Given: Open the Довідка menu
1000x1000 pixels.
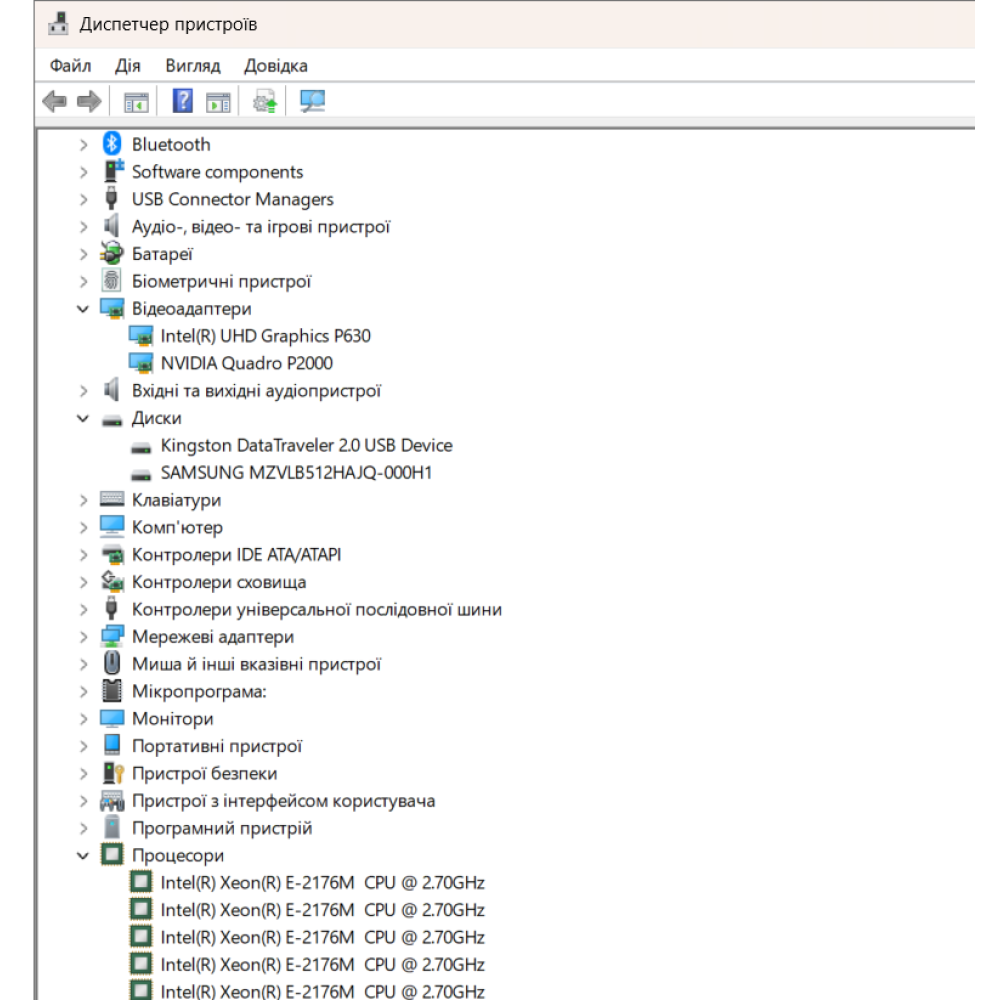Looking at the screenshot, I should click(275, 66).
